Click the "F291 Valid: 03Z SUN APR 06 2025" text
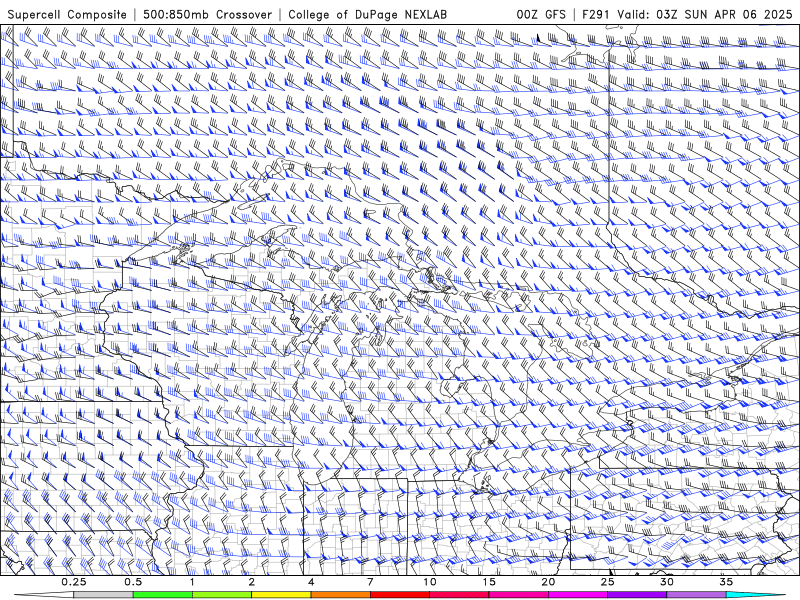Screen dimensions: 800x600 pos(687,15)
